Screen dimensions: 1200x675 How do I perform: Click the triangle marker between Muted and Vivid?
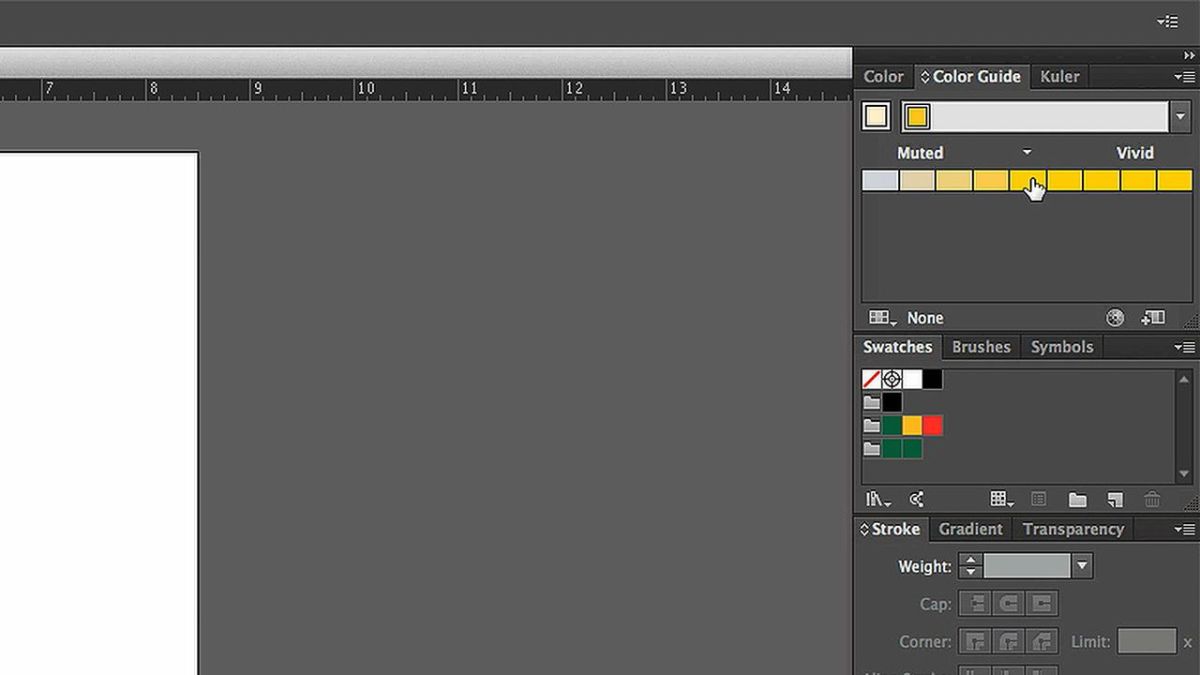click(1027, 152)
